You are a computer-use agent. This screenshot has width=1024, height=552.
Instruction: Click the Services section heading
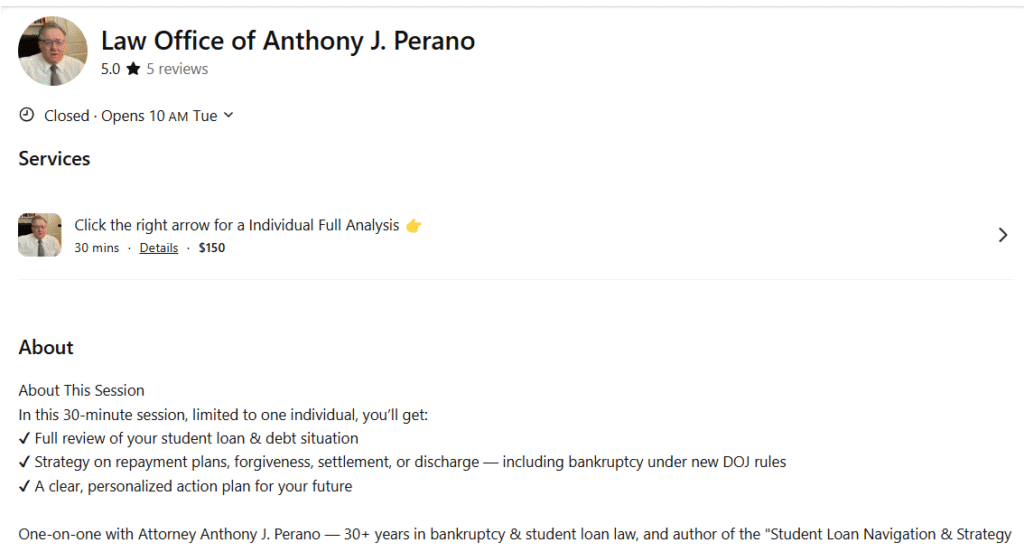(54, 159)
